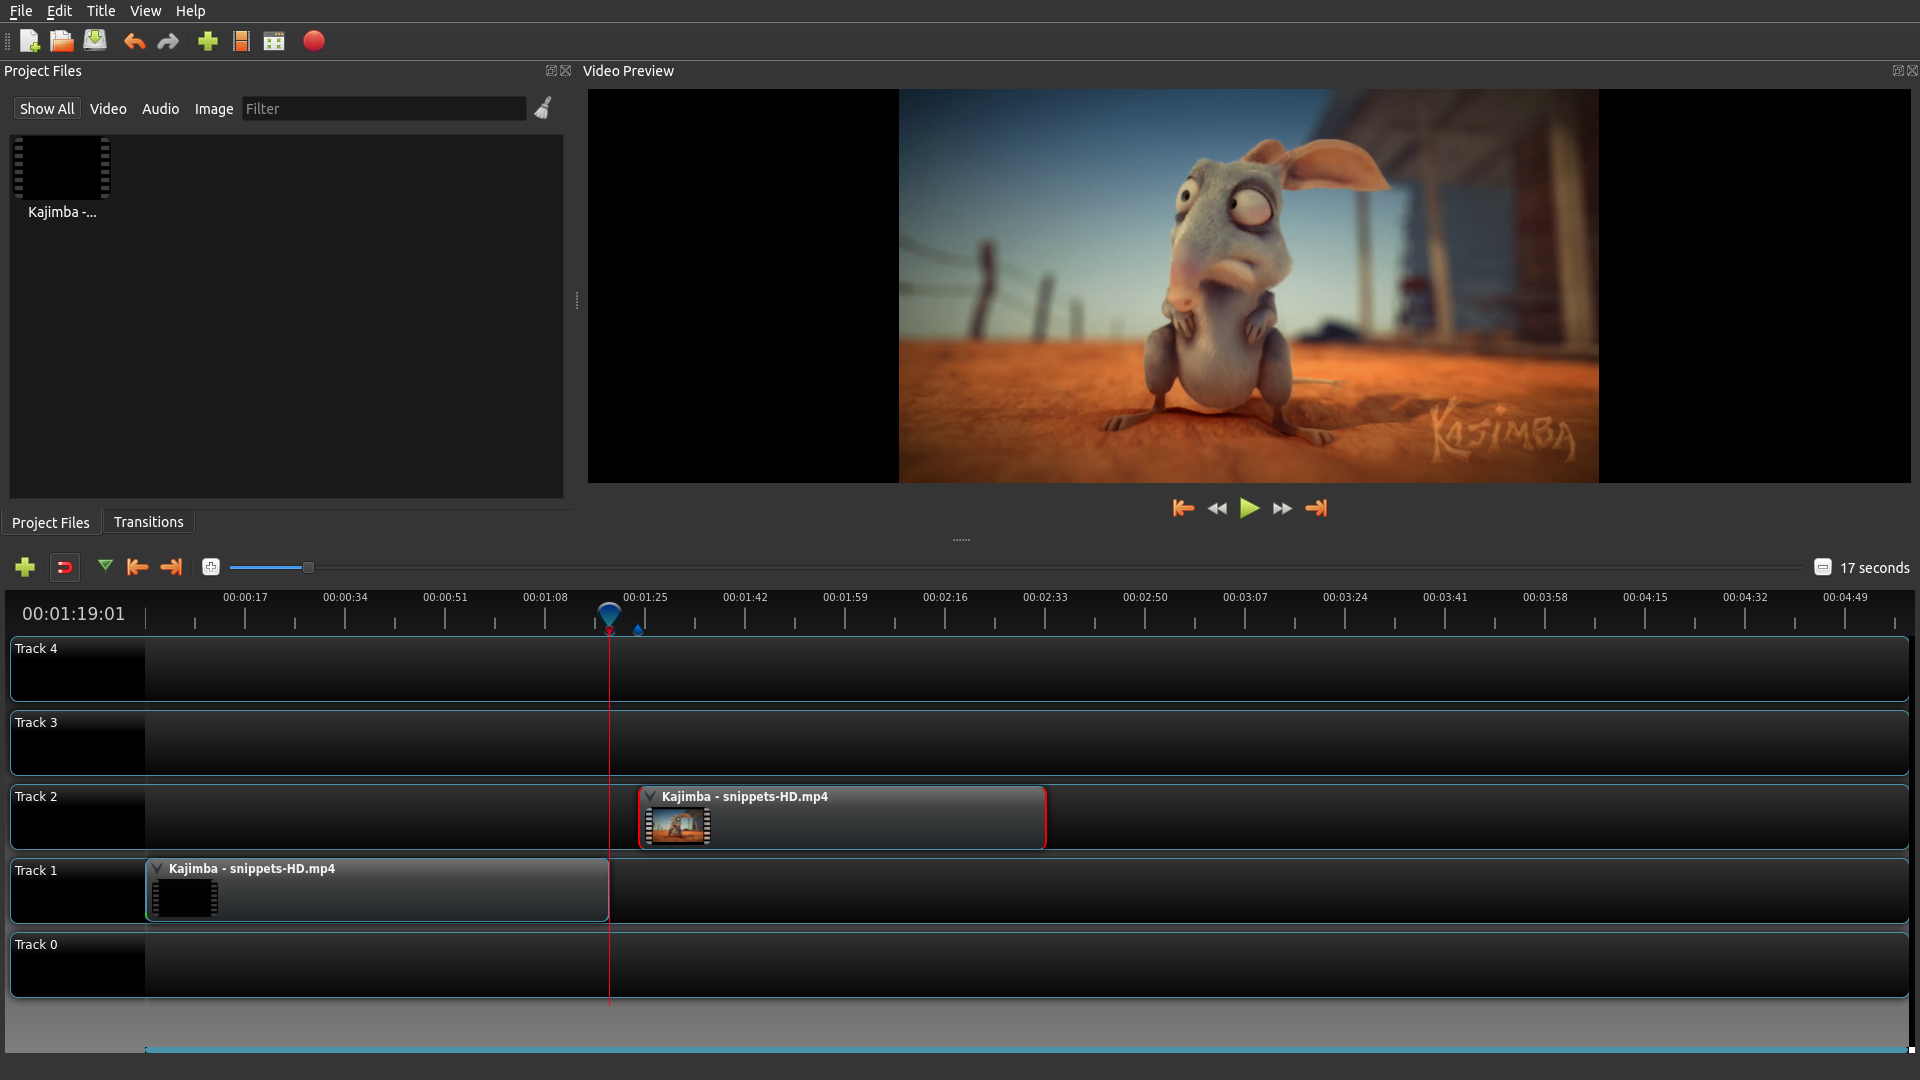
Task: Export video with the red record button
Action: coord(314,41)
